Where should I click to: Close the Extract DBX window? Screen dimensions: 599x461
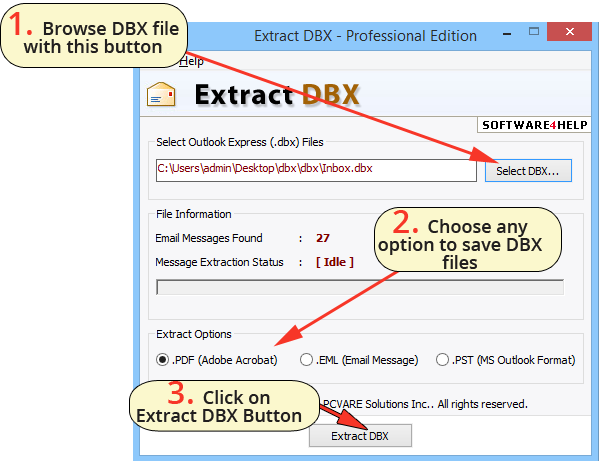(569, 31)
